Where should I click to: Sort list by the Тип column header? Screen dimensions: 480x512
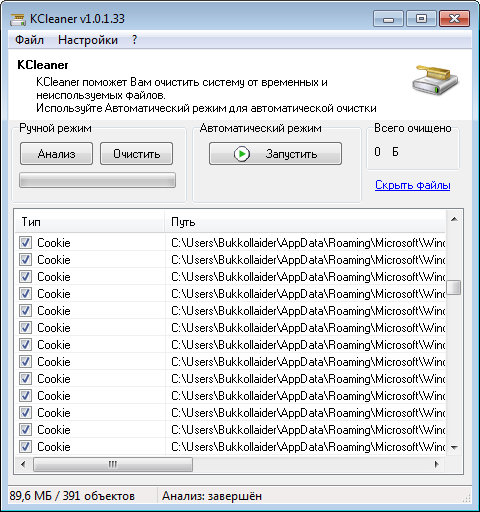coord(89,222)
